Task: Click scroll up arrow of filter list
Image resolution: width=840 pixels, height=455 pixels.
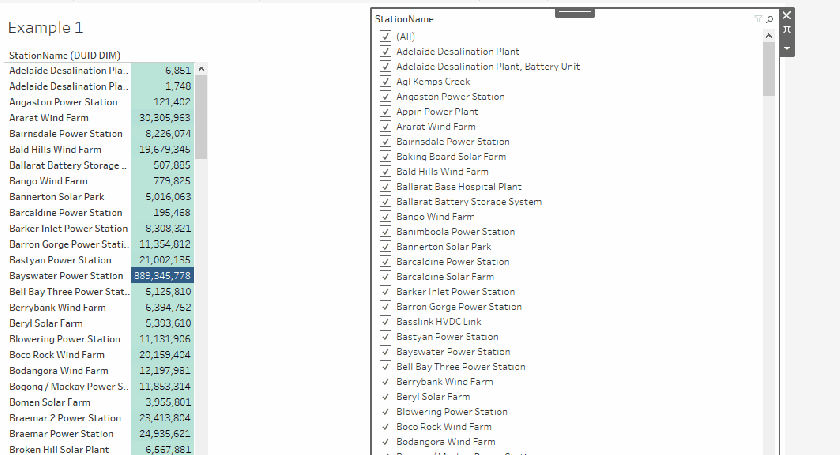Action: pyautogui.click(x=768, y=36)
